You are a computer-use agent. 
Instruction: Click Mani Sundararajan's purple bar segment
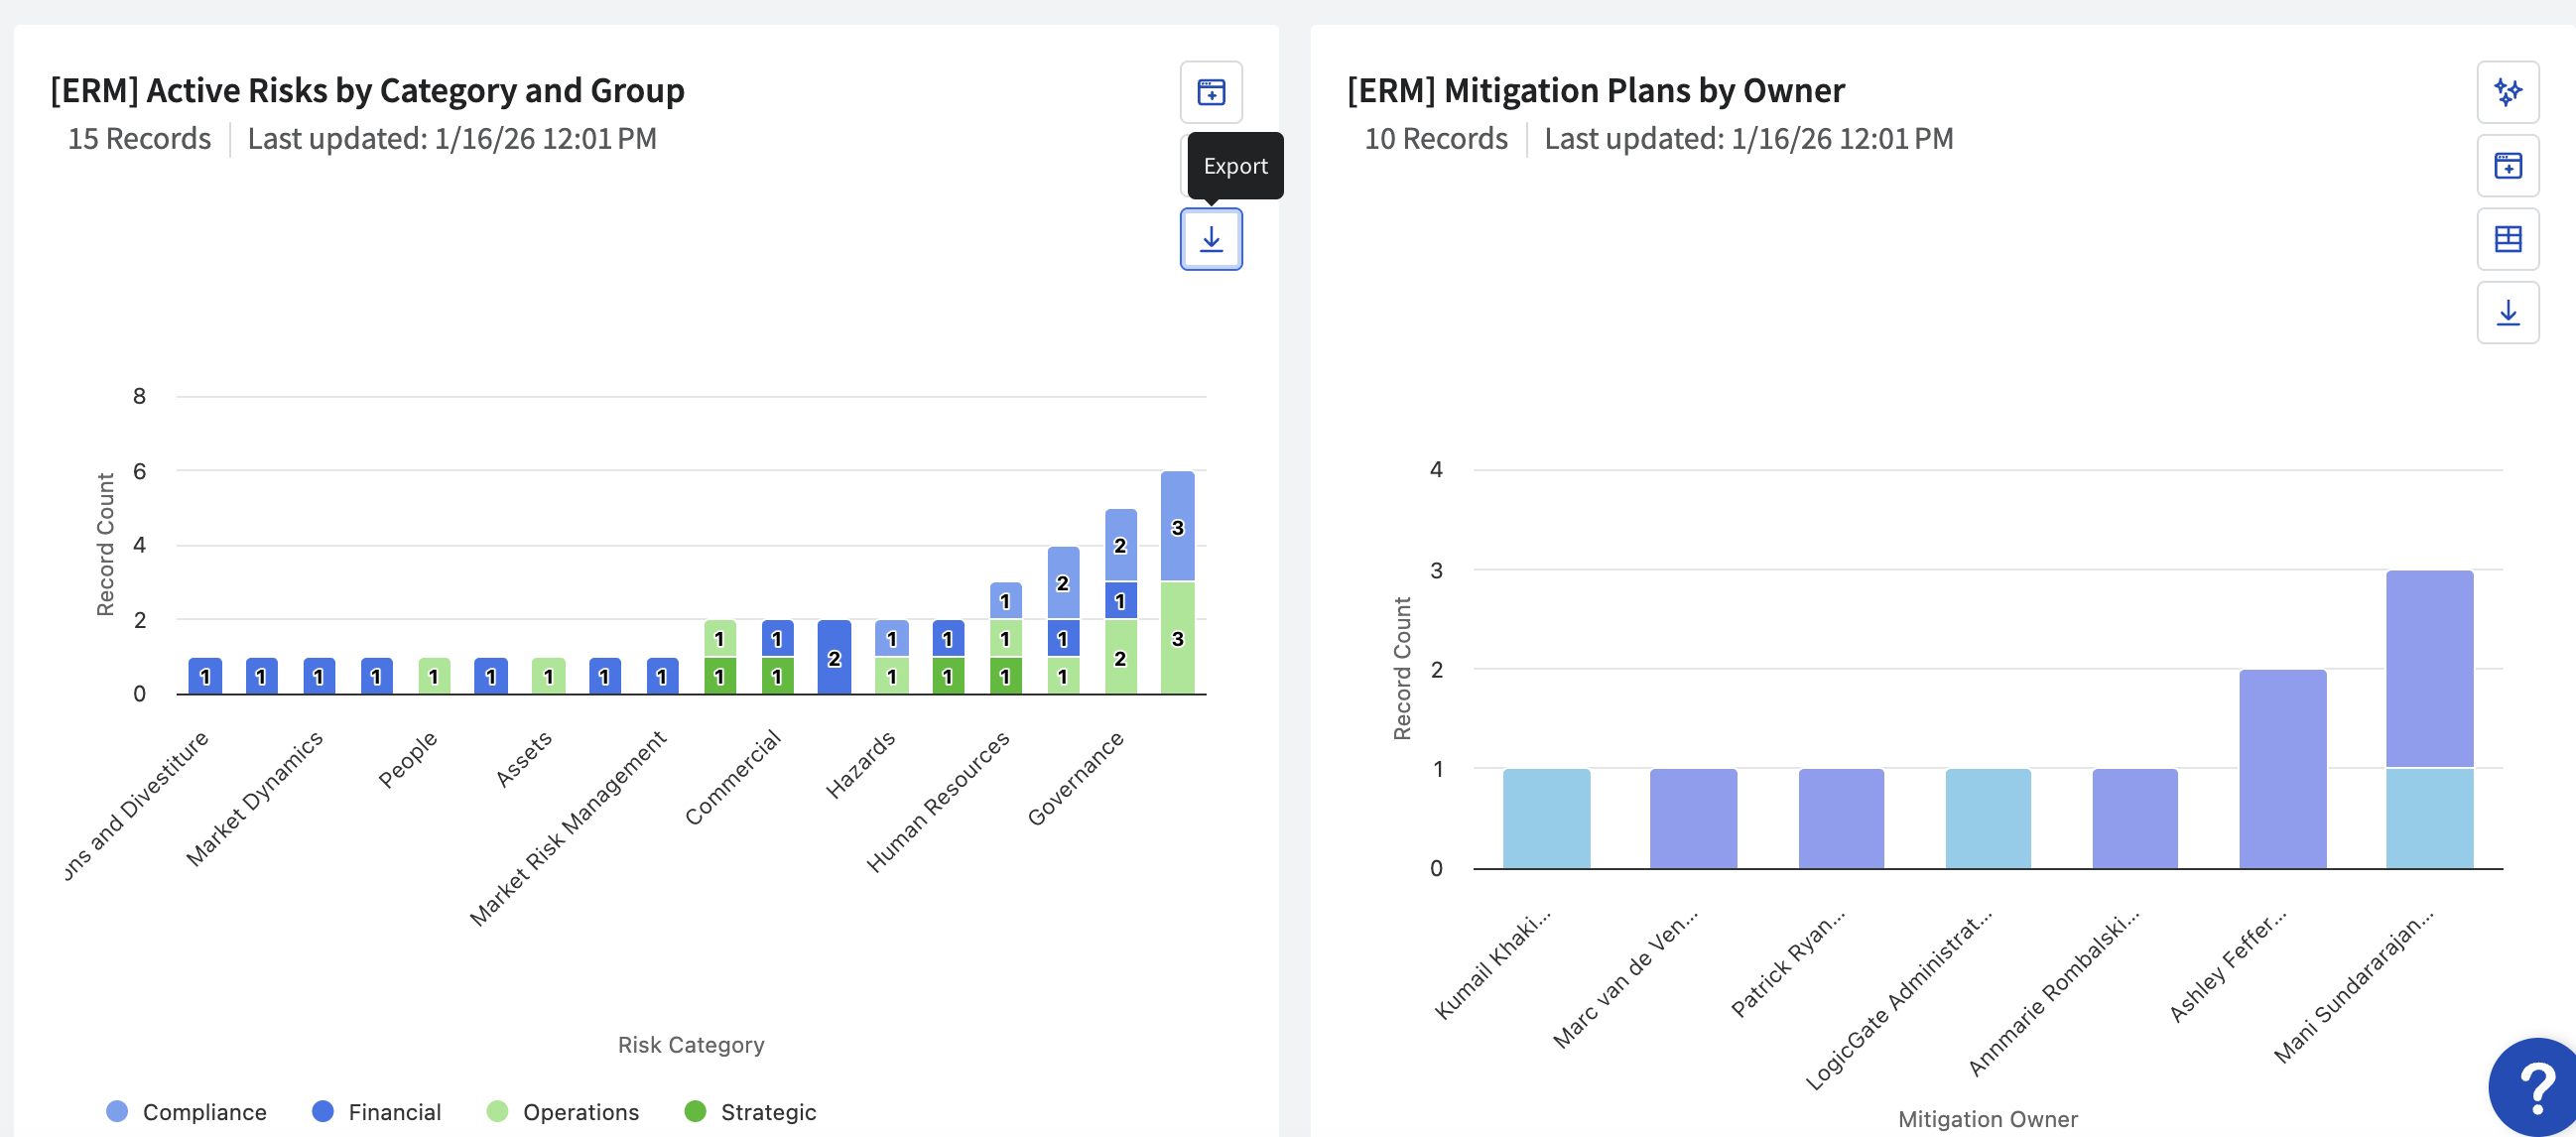2428,668
